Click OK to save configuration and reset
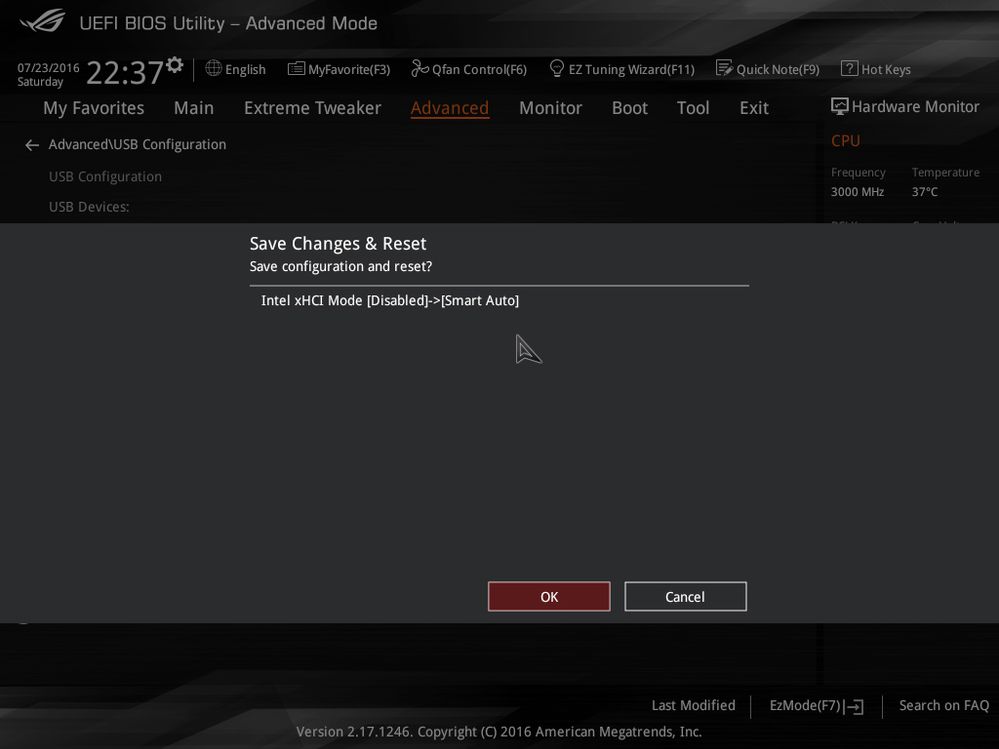 point(549,596)
